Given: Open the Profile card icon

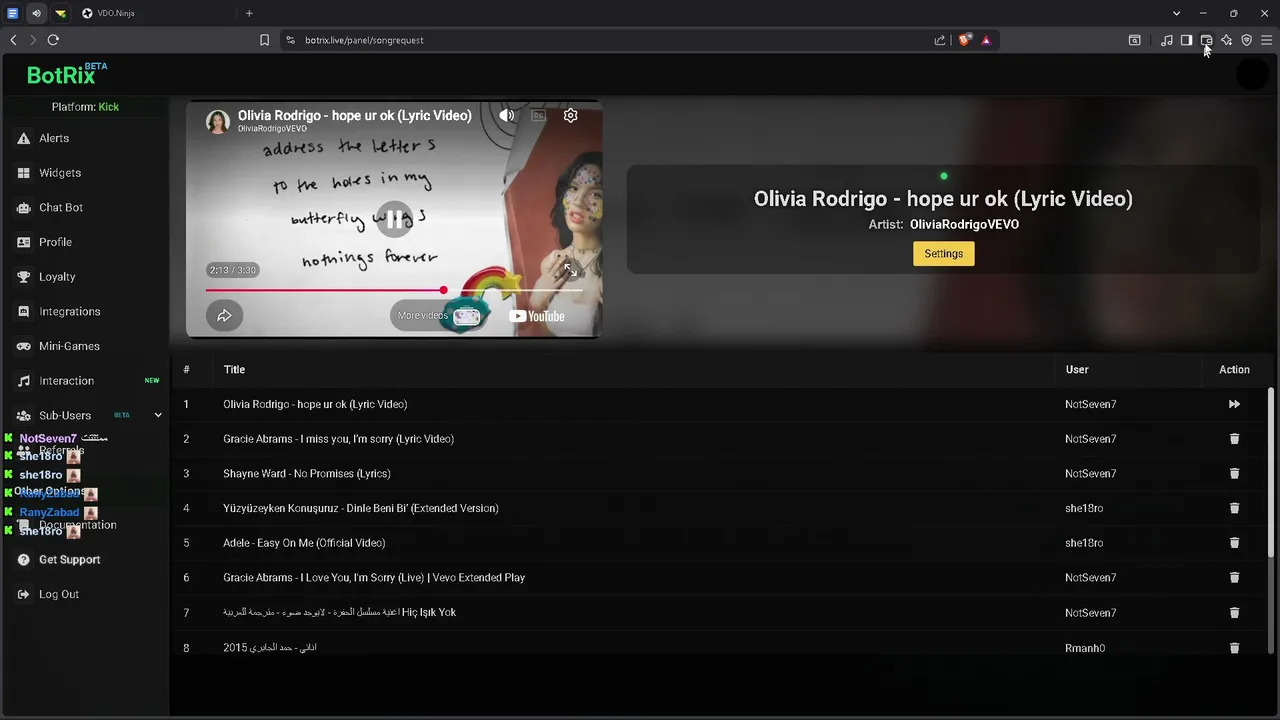Looking at the screenshot, I should [24, 242].
